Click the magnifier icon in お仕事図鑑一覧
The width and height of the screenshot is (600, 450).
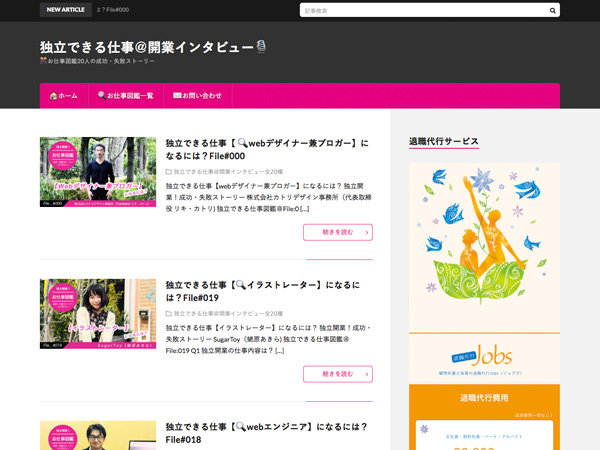click(102, 95)
